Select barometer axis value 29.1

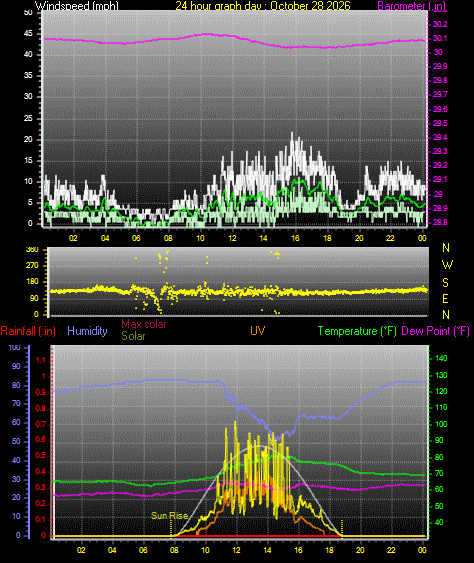pos(440,179)
